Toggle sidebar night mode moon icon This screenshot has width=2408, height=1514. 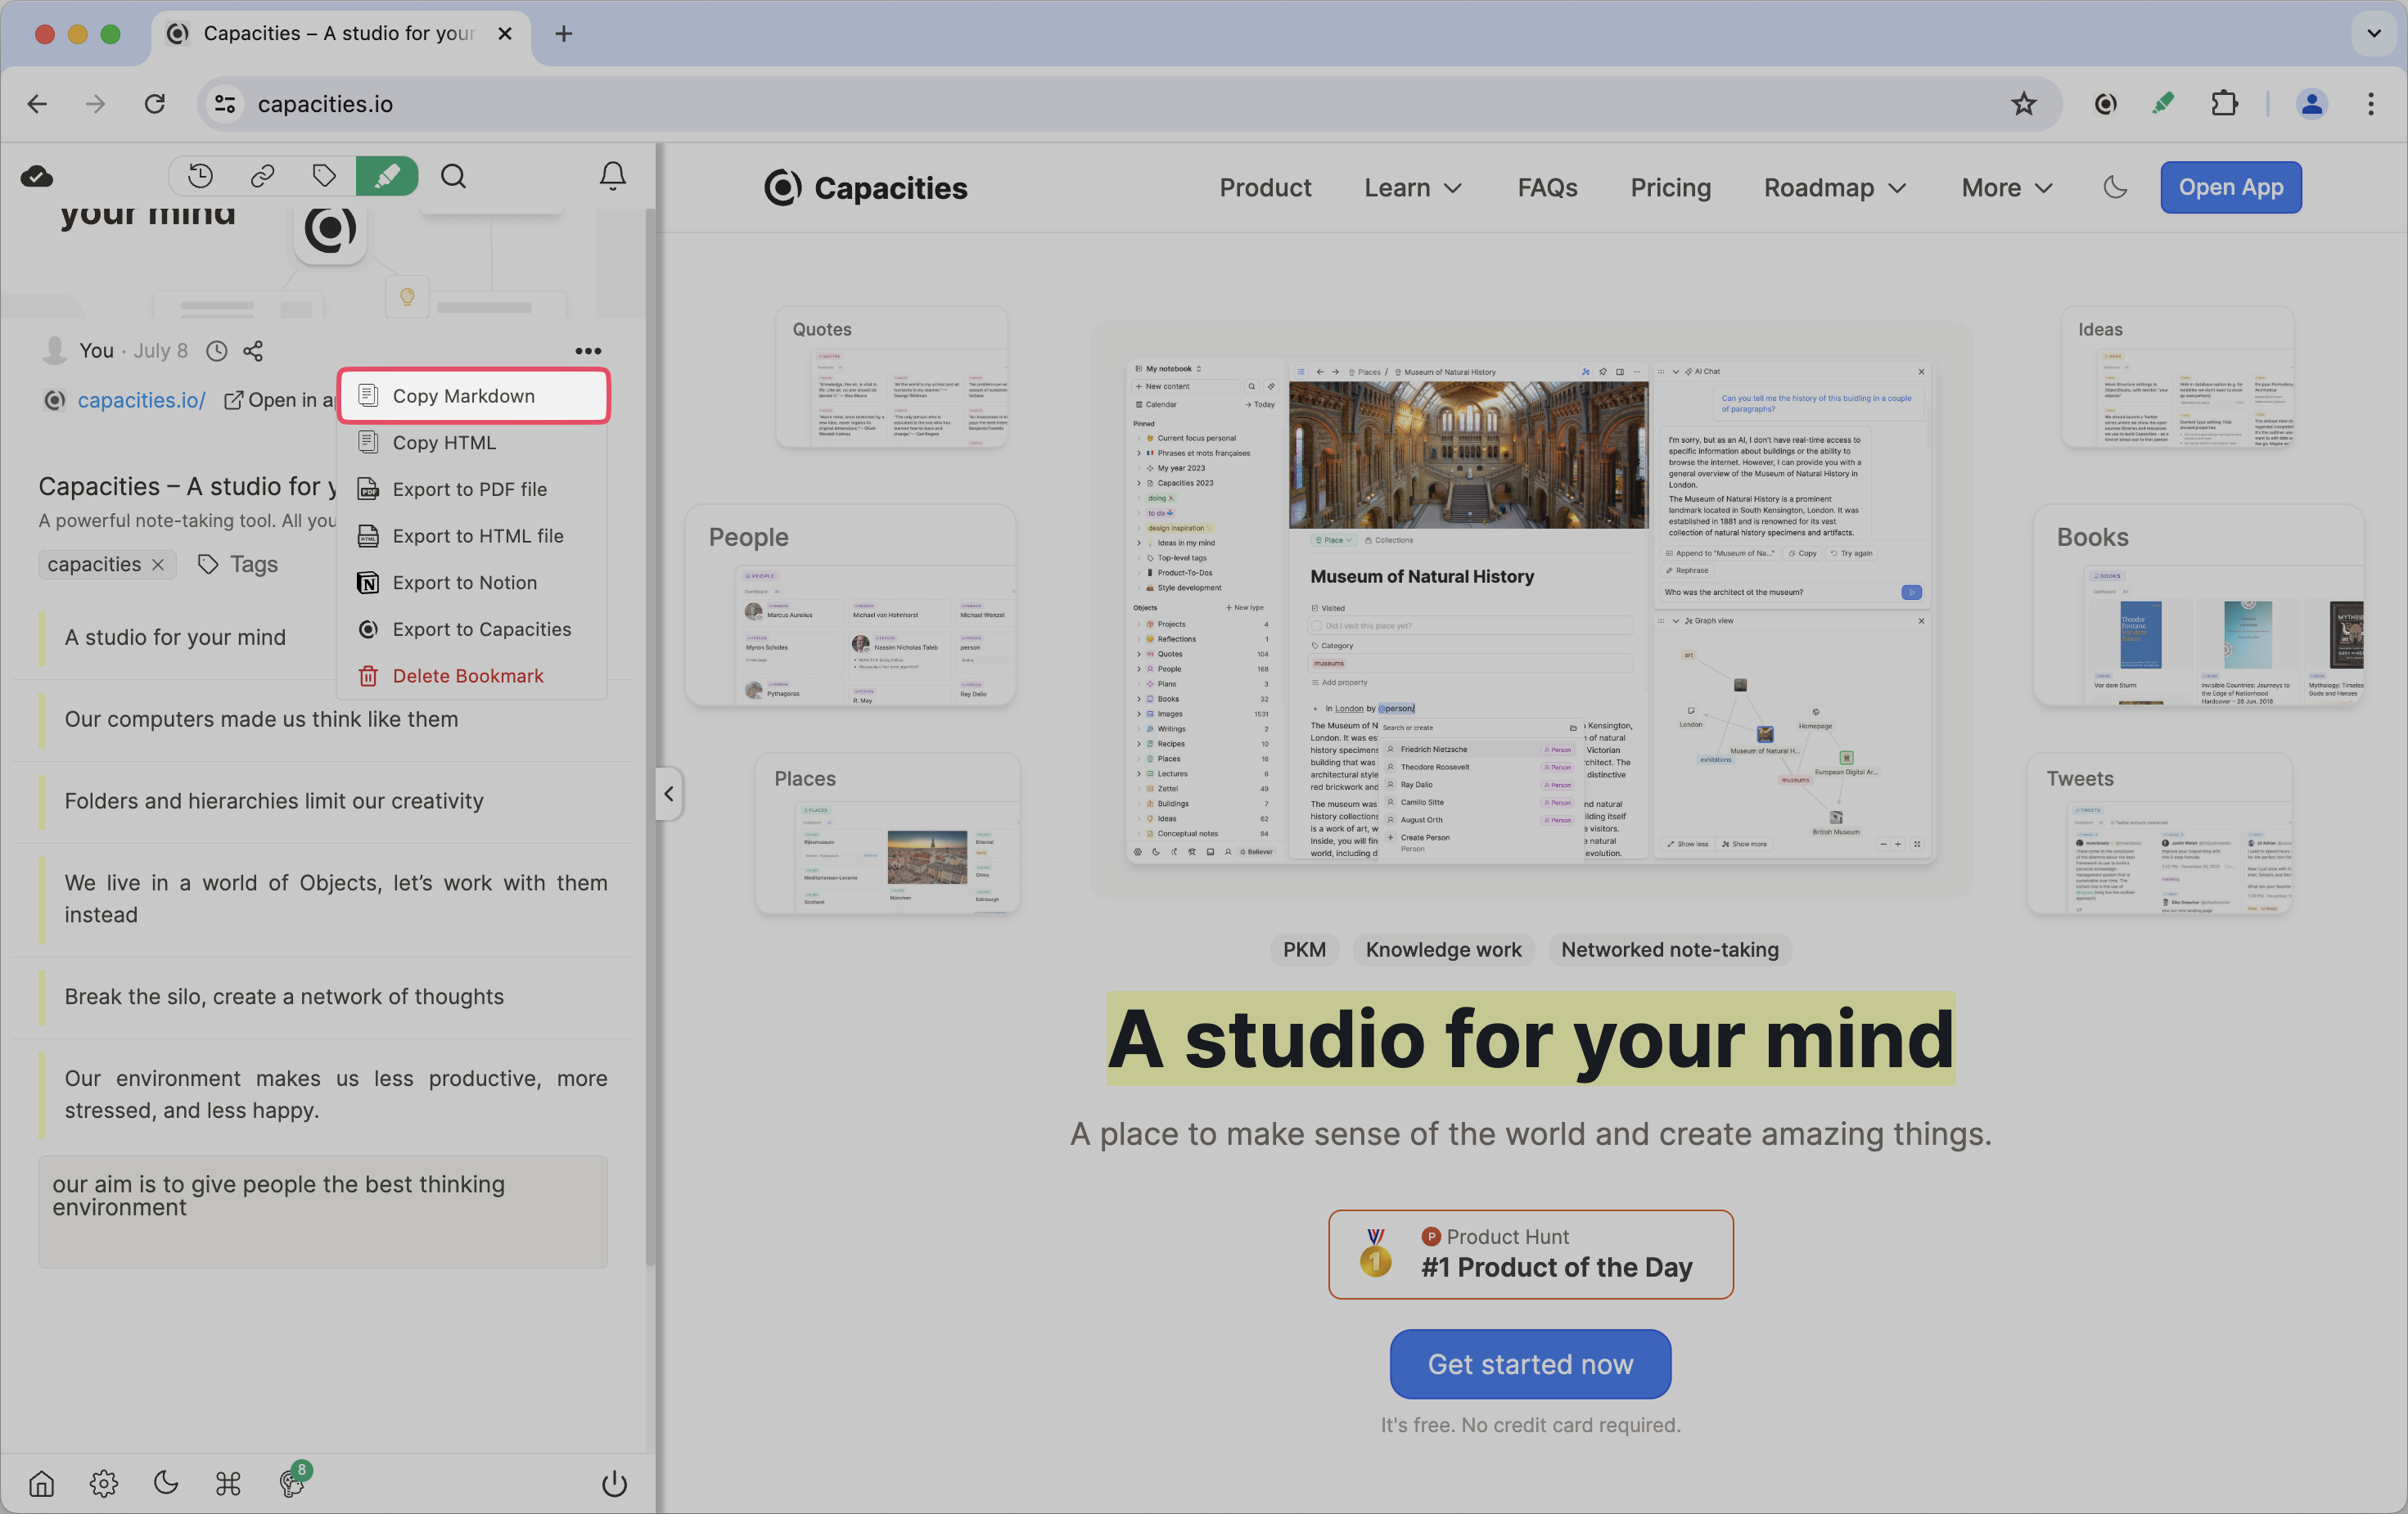click(x=166, y=1483)
